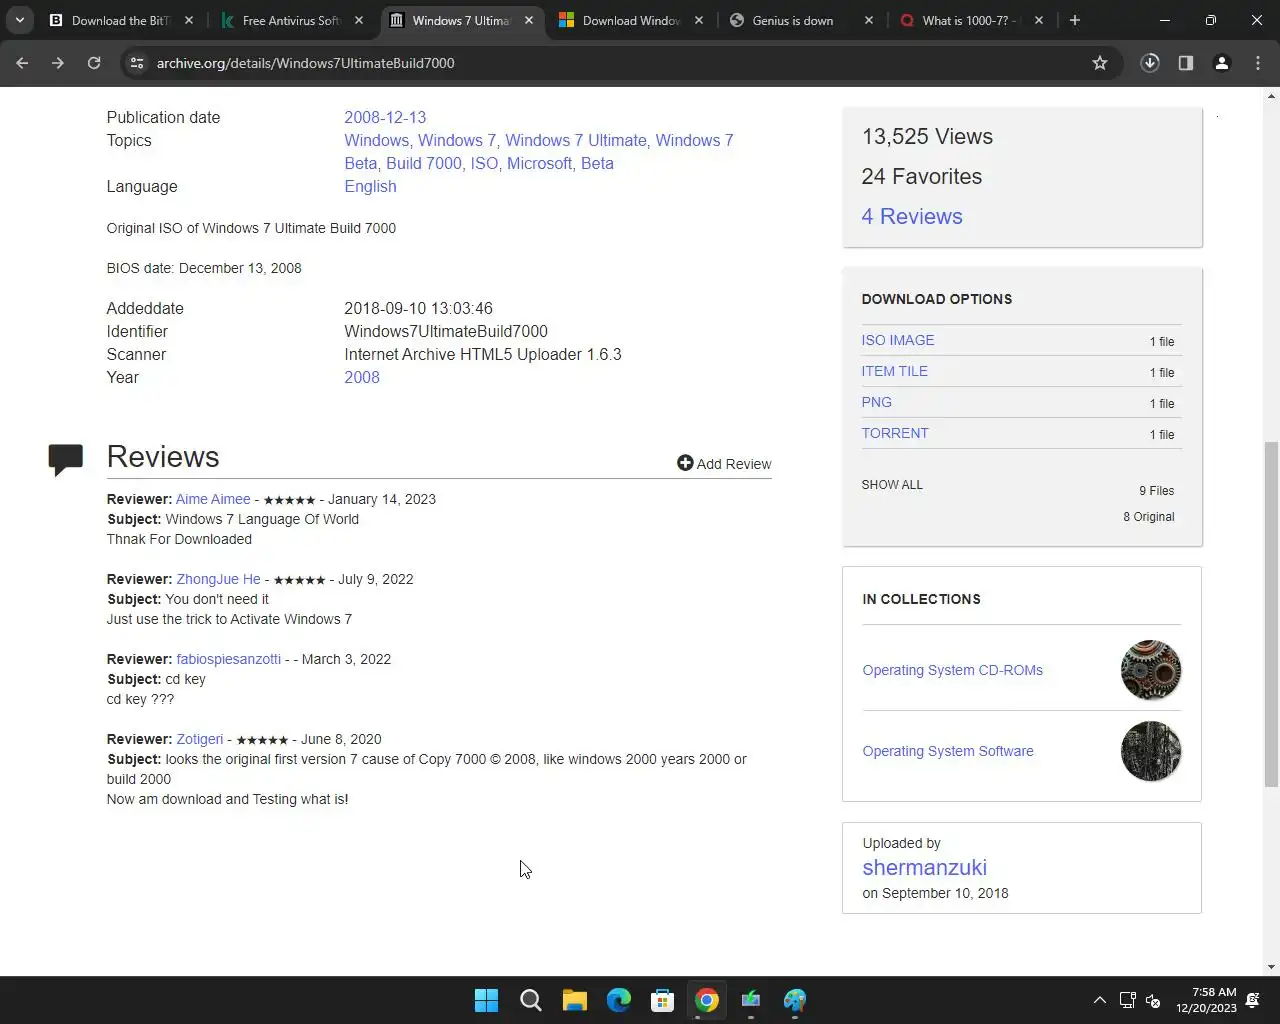View site information icon in address bar
Viewport: 1280px width, 1024px height.
point(137,63)
